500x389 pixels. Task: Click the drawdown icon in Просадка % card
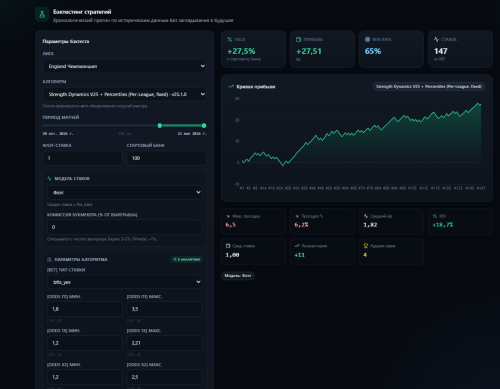point(297,216)
